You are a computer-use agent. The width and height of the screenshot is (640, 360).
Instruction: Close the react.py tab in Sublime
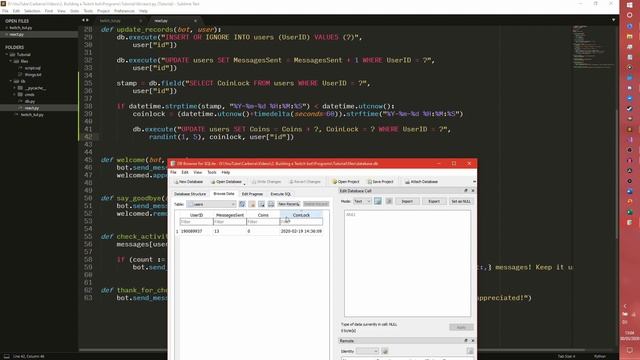click(x=195, y=20)
